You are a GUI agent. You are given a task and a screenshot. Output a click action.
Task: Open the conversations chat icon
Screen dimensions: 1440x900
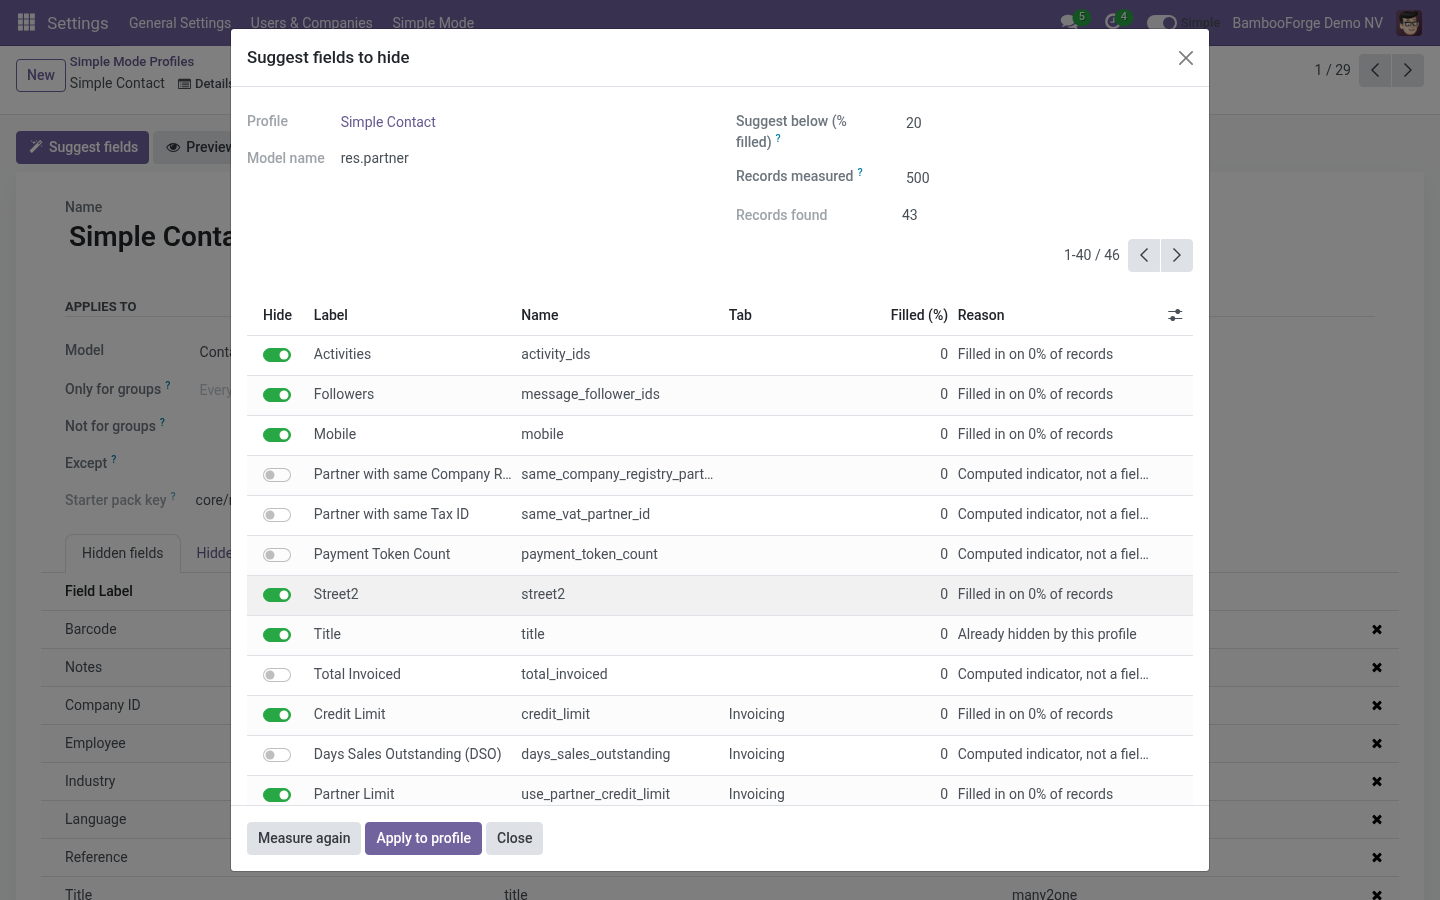tap(1069, 22)
